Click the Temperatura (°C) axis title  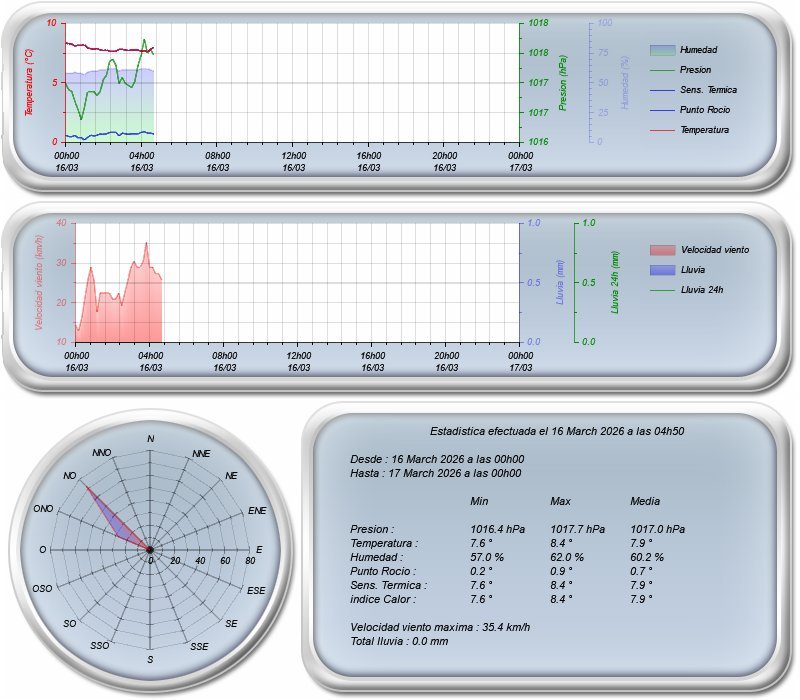(29, 82)
